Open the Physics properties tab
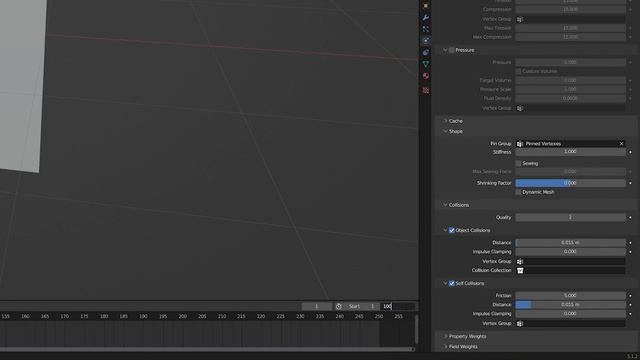The height and width of the screenshot is (360, 640). [x=426, y=40]
